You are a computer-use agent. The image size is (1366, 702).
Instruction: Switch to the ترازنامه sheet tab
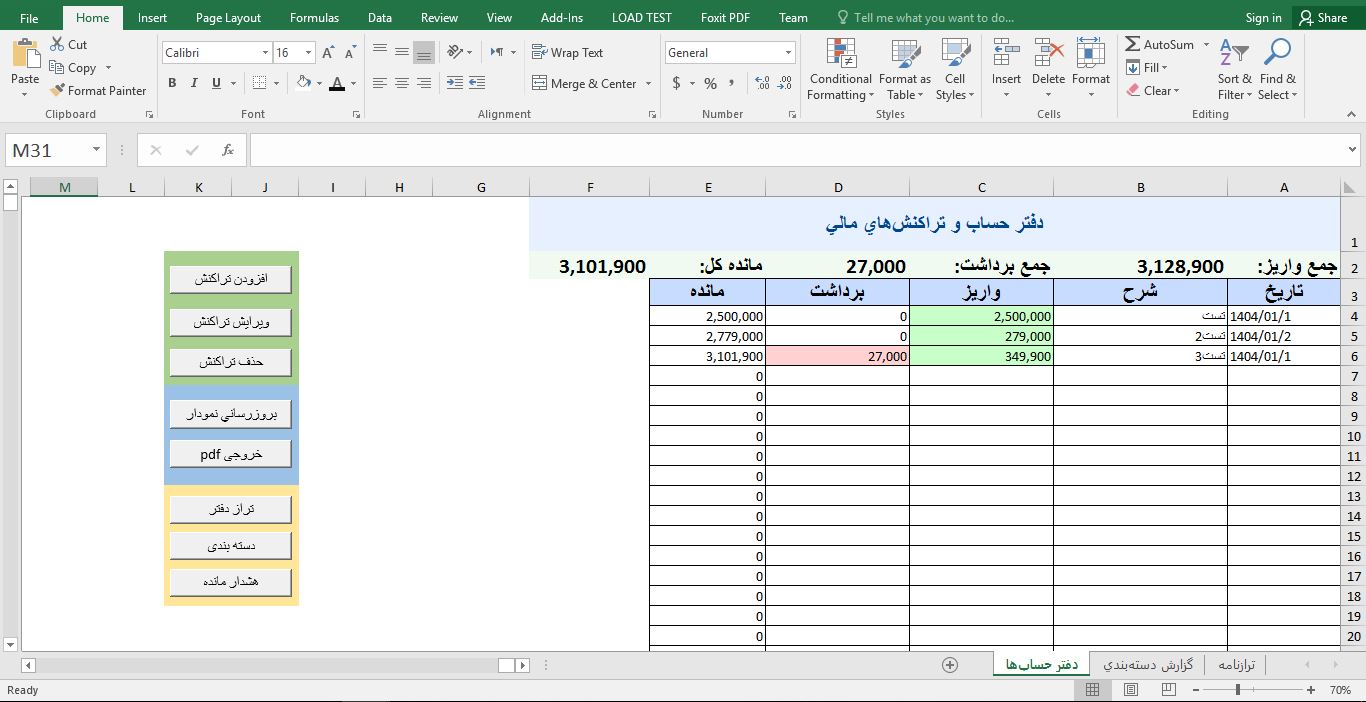tap(1235, 665)
